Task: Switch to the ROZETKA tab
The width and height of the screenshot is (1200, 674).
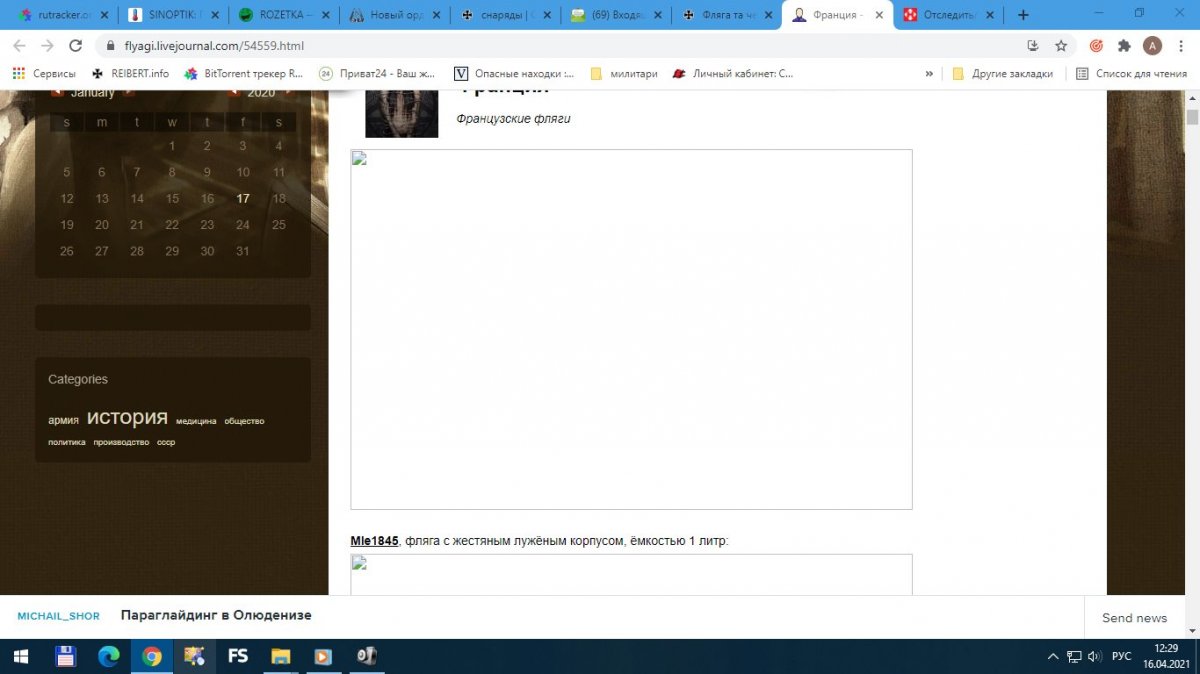Action: click(282, 15)
